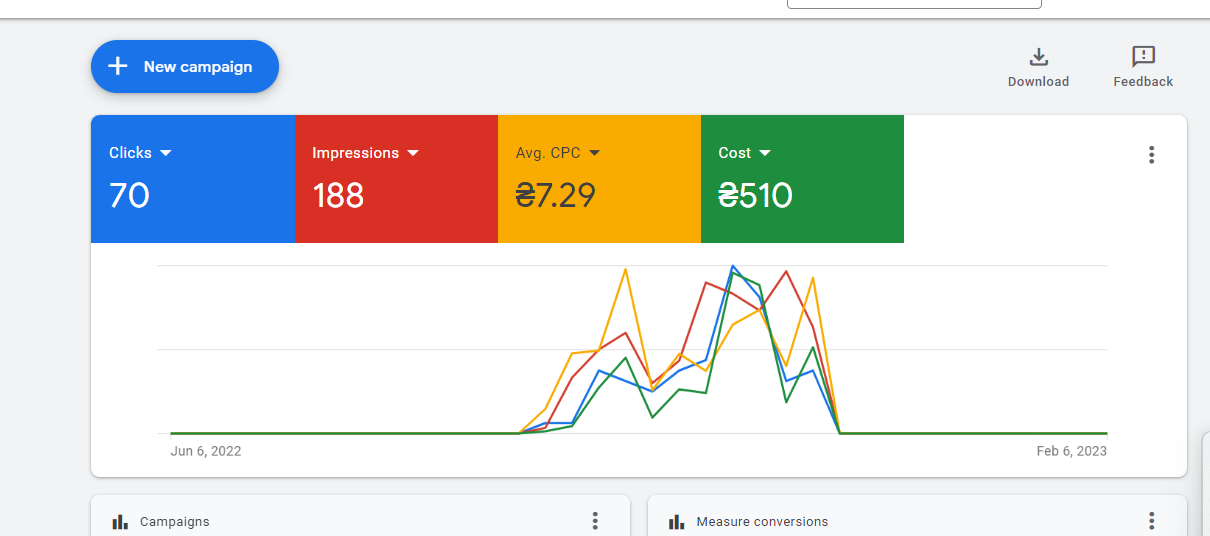1210x536 pixels.
Task: Click the Campaigns bar chart icon
Action: (120, 522)
